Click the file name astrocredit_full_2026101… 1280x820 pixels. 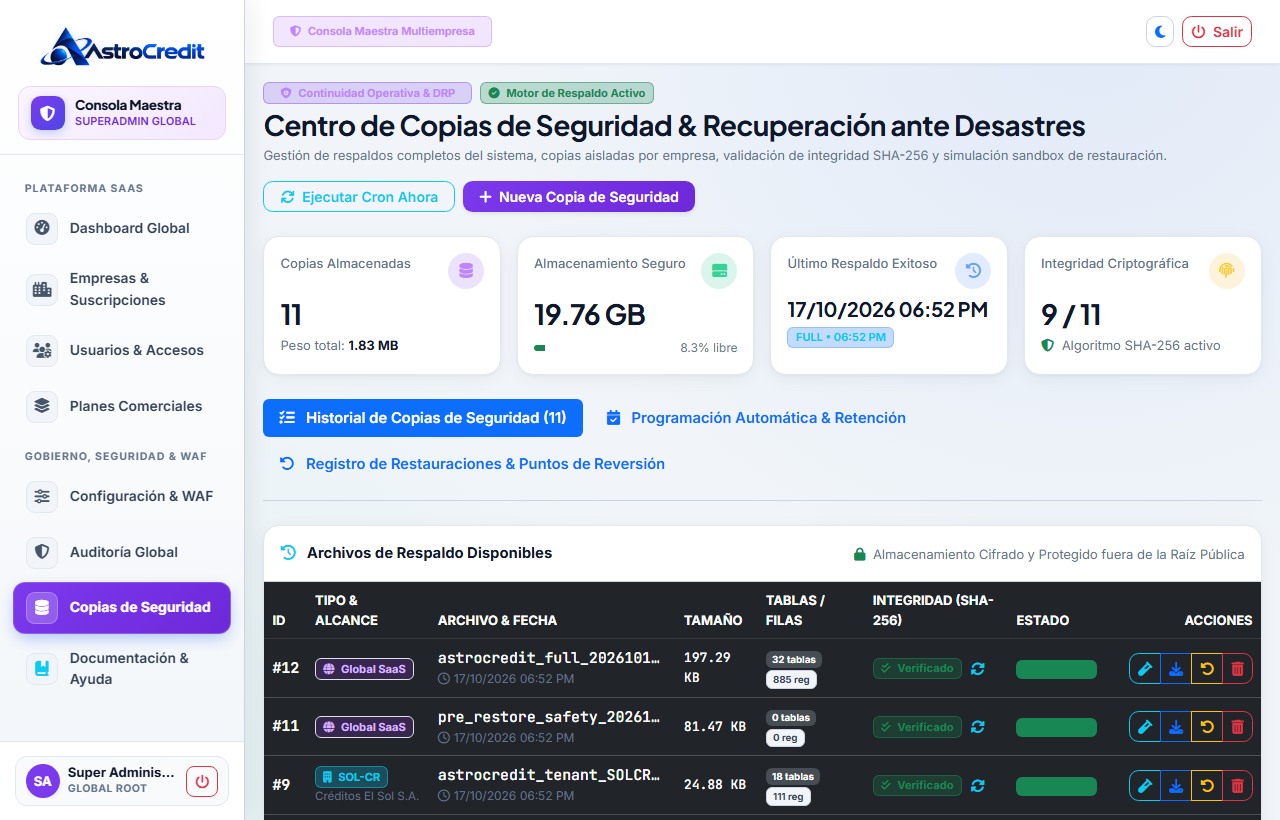point(549,658)
